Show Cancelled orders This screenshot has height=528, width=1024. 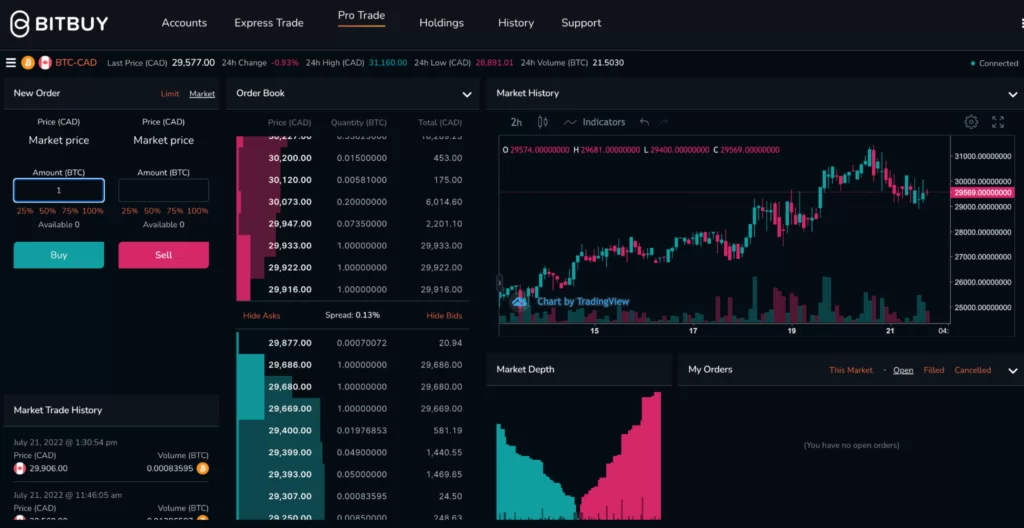pos(972,370)
